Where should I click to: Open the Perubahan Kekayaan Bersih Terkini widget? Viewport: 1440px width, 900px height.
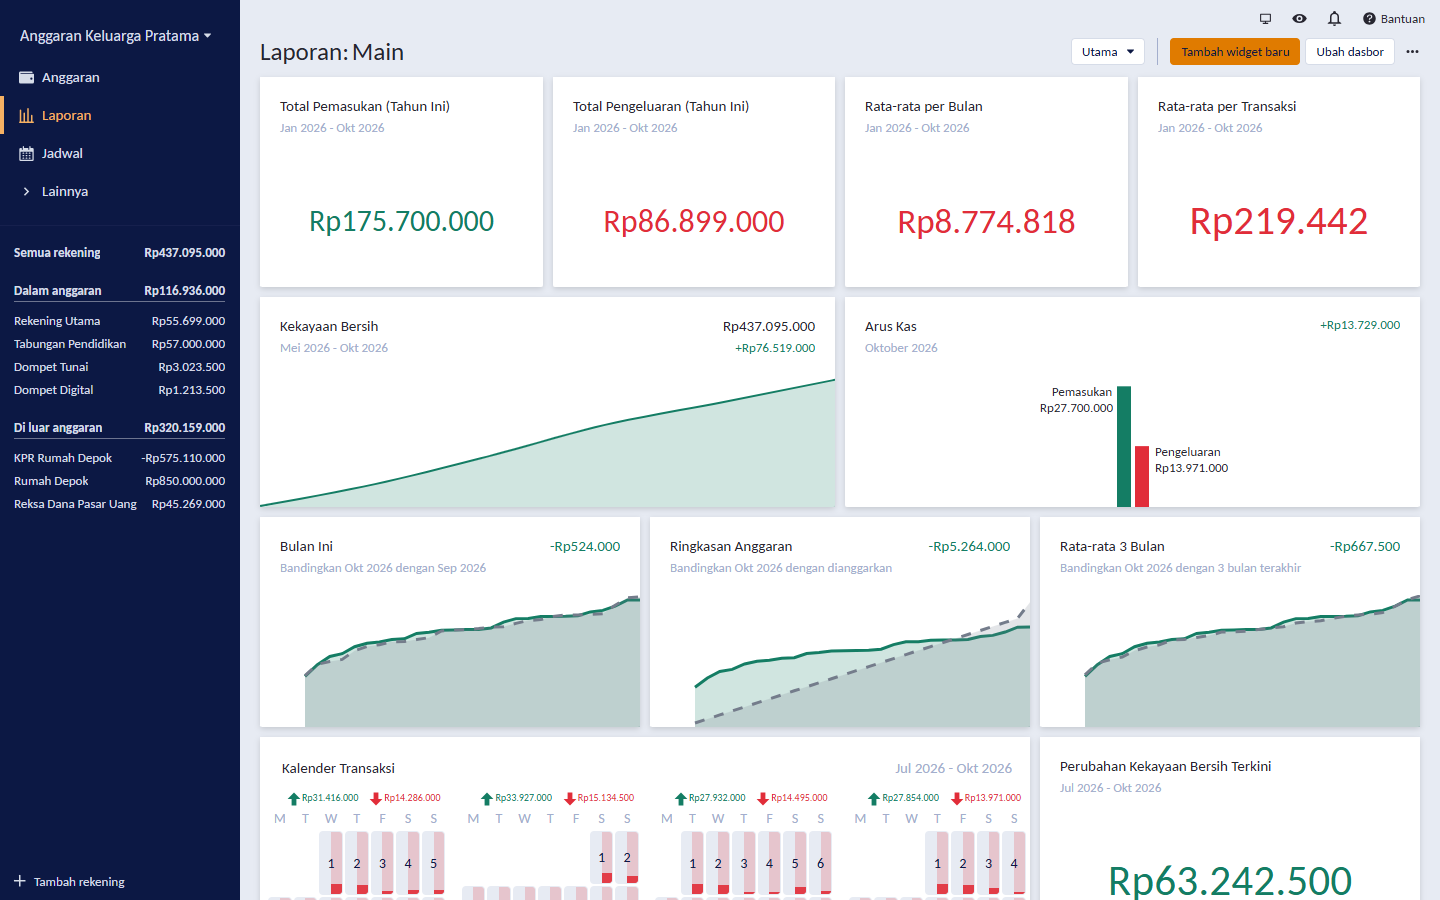click(x=1230, y=818)
